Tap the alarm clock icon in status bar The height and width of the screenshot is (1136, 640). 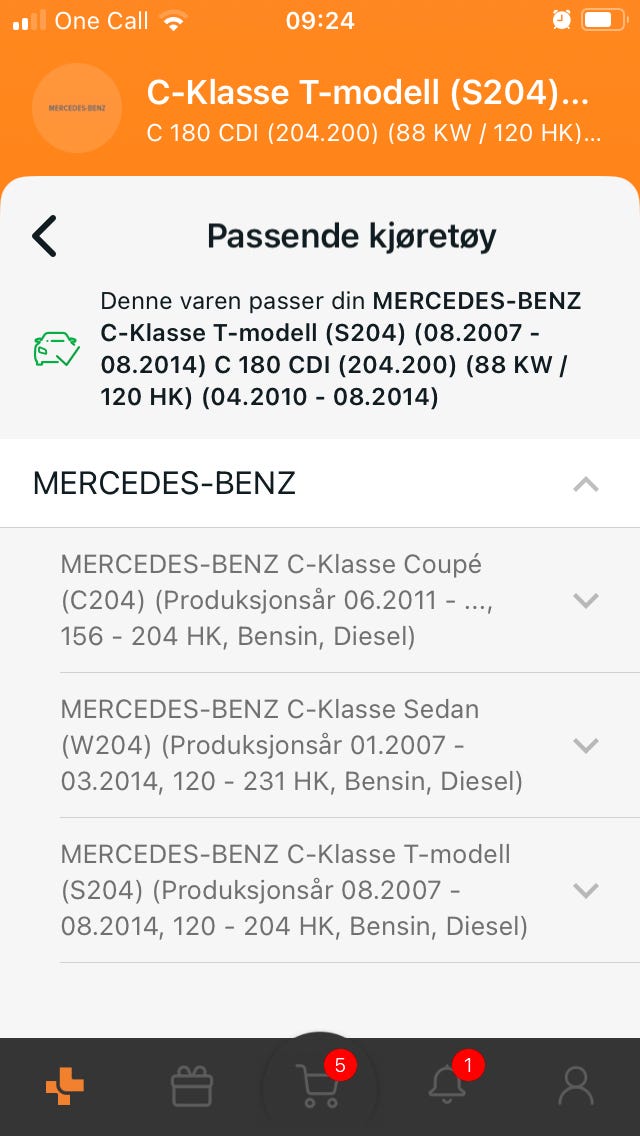[x=560, y=19]
